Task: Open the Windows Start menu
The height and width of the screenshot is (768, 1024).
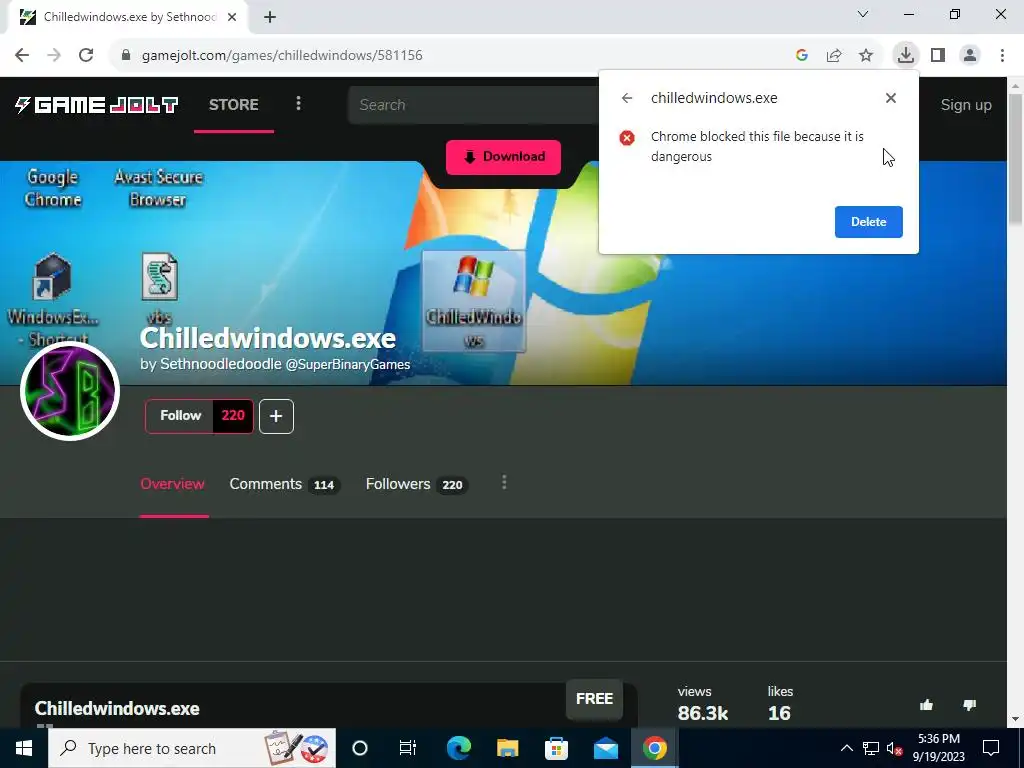Action: coord(24,748)
